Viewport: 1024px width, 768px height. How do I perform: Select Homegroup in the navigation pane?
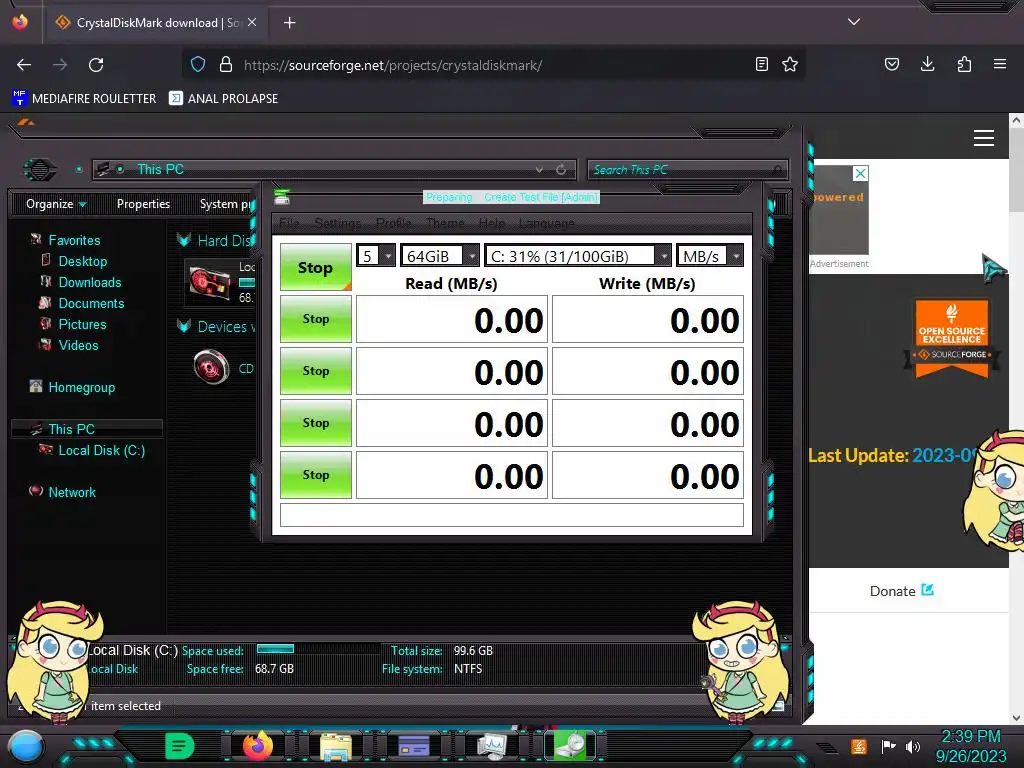81,387
